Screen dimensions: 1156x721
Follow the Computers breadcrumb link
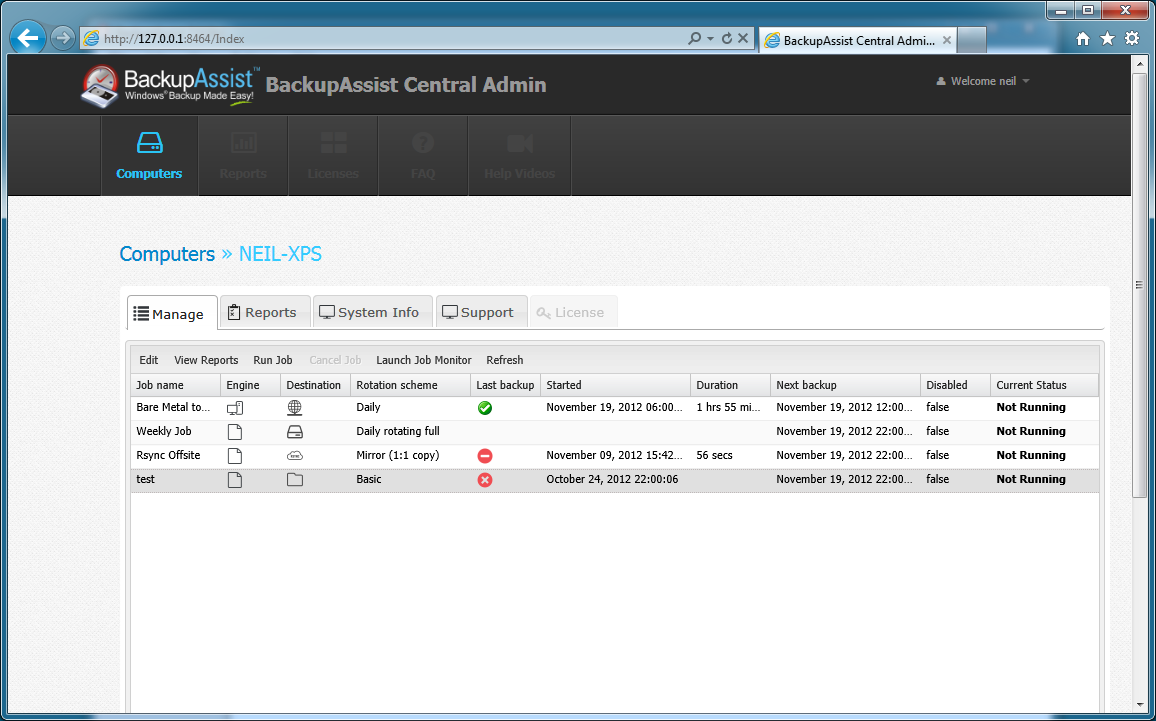click(167, 254)
